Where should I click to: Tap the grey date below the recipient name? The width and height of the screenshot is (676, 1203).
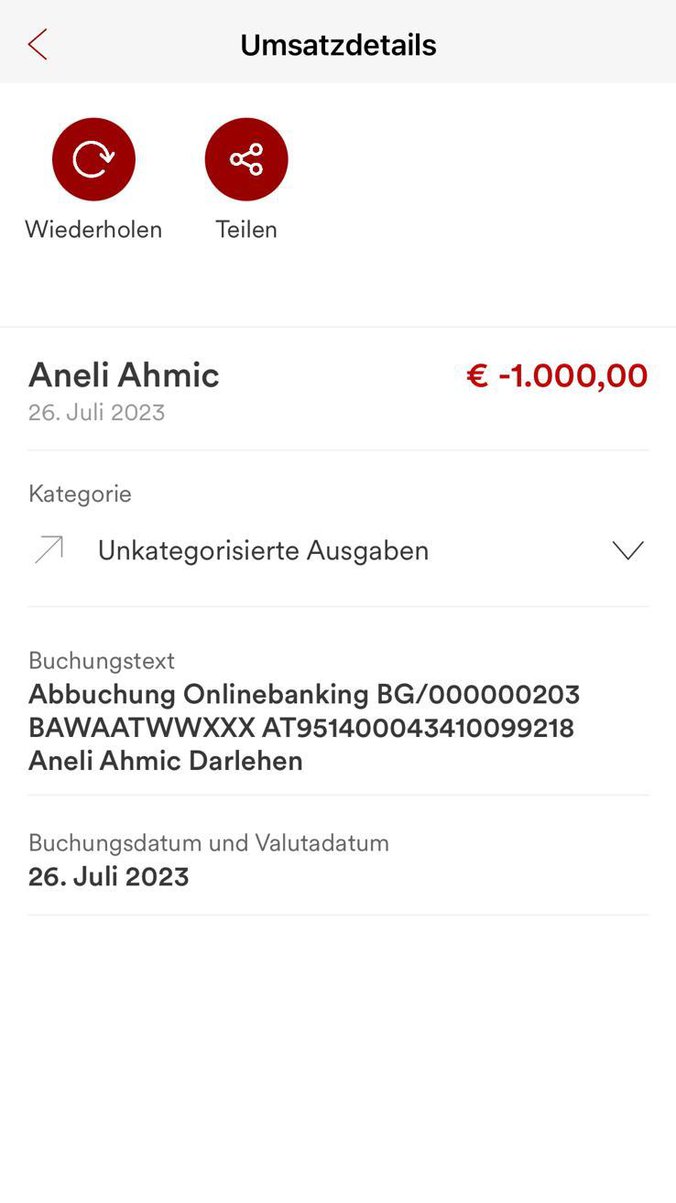[96, 412]
